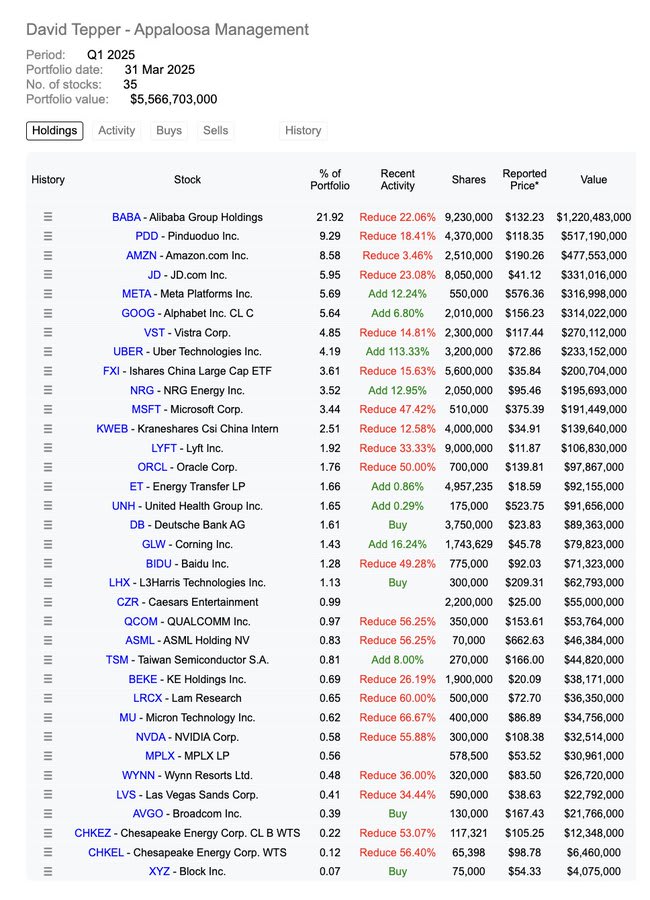Open the AMZN ticker link
The height and width of the screenshot is (900, 650).
[141, 255]
